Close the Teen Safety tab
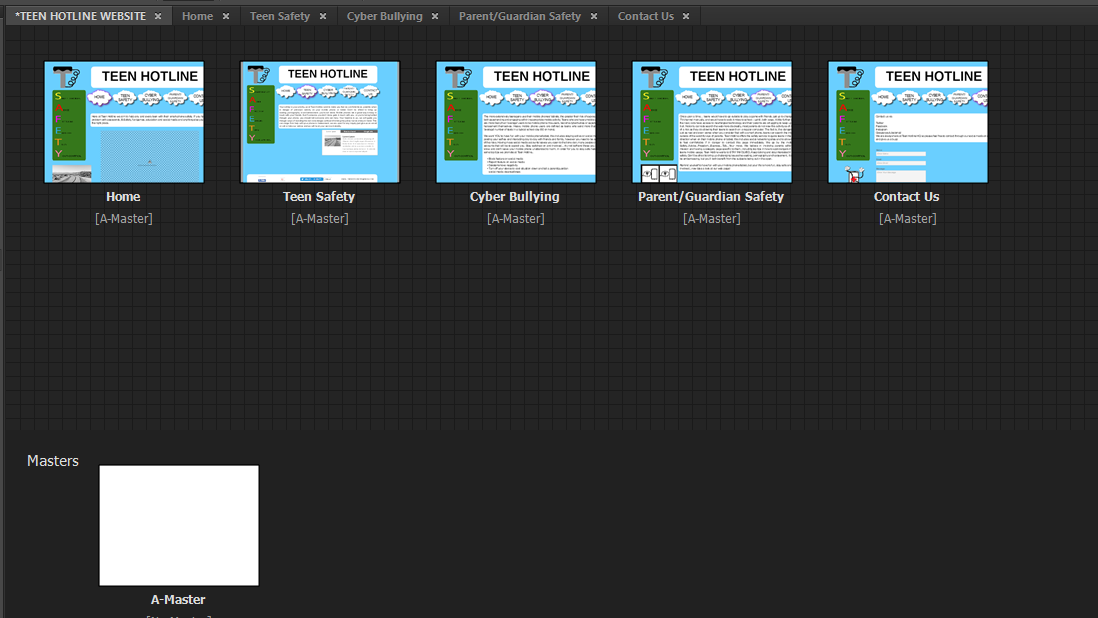The width and height of the screenshot is (1098, 618). (323, 16)
